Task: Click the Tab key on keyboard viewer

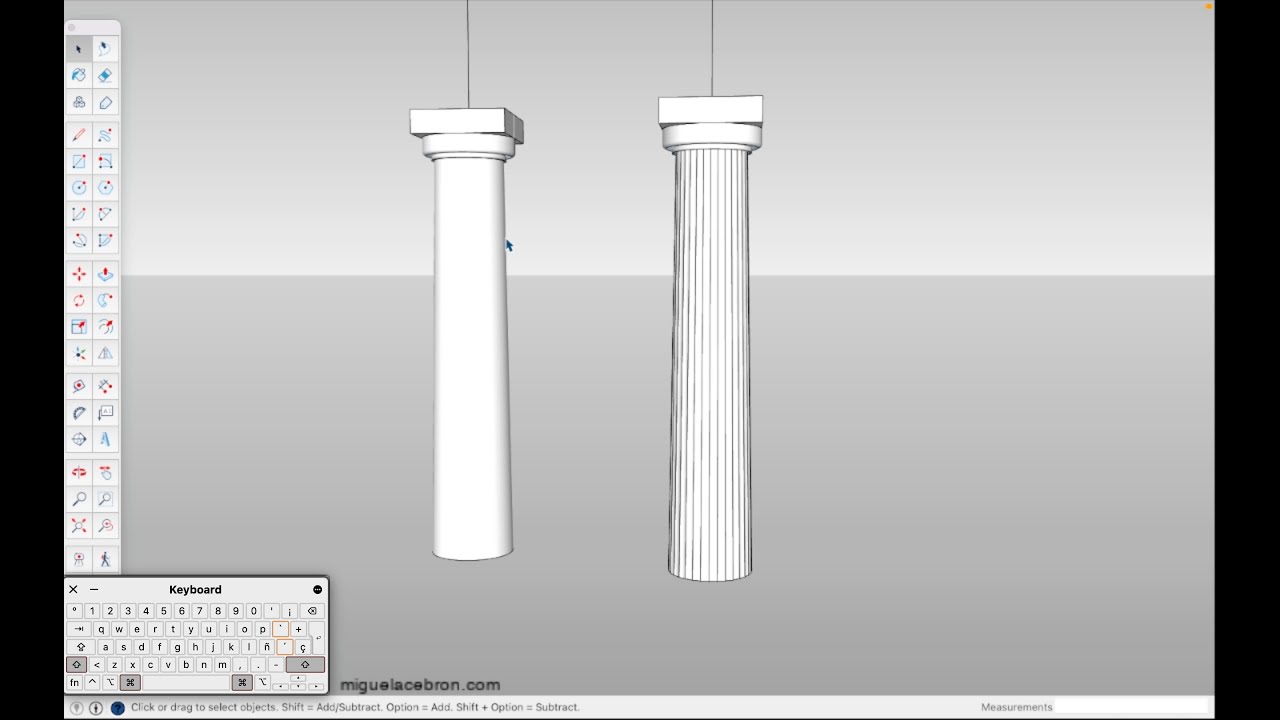Action: 79,629
